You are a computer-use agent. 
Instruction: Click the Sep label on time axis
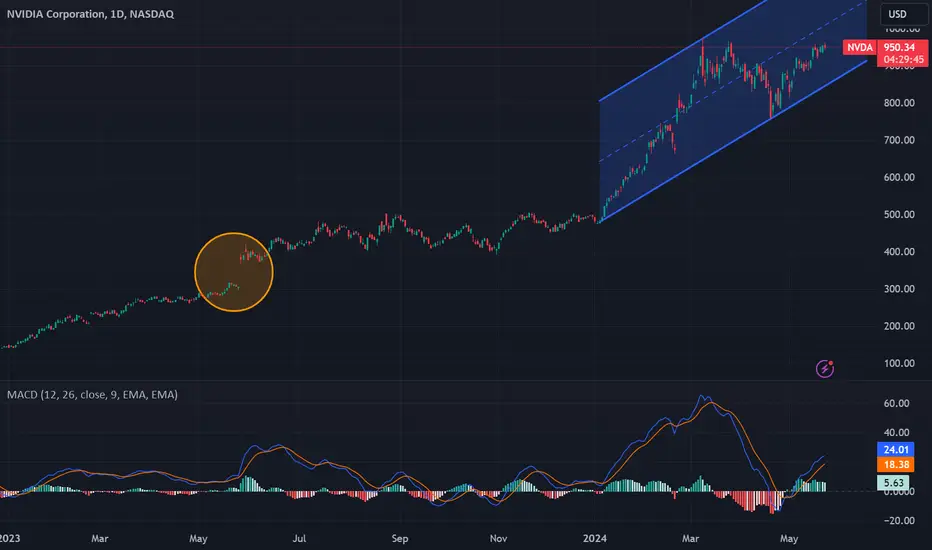(399, 538)
